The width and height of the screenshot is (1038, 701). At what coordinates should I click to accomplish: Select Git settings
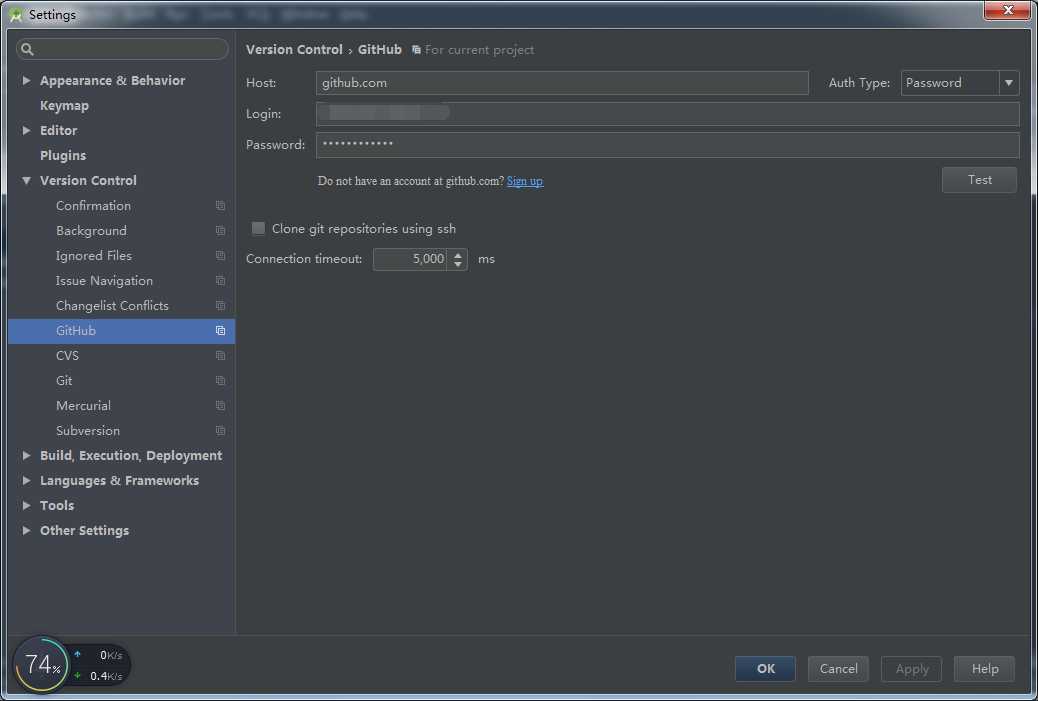click(64, 381)
